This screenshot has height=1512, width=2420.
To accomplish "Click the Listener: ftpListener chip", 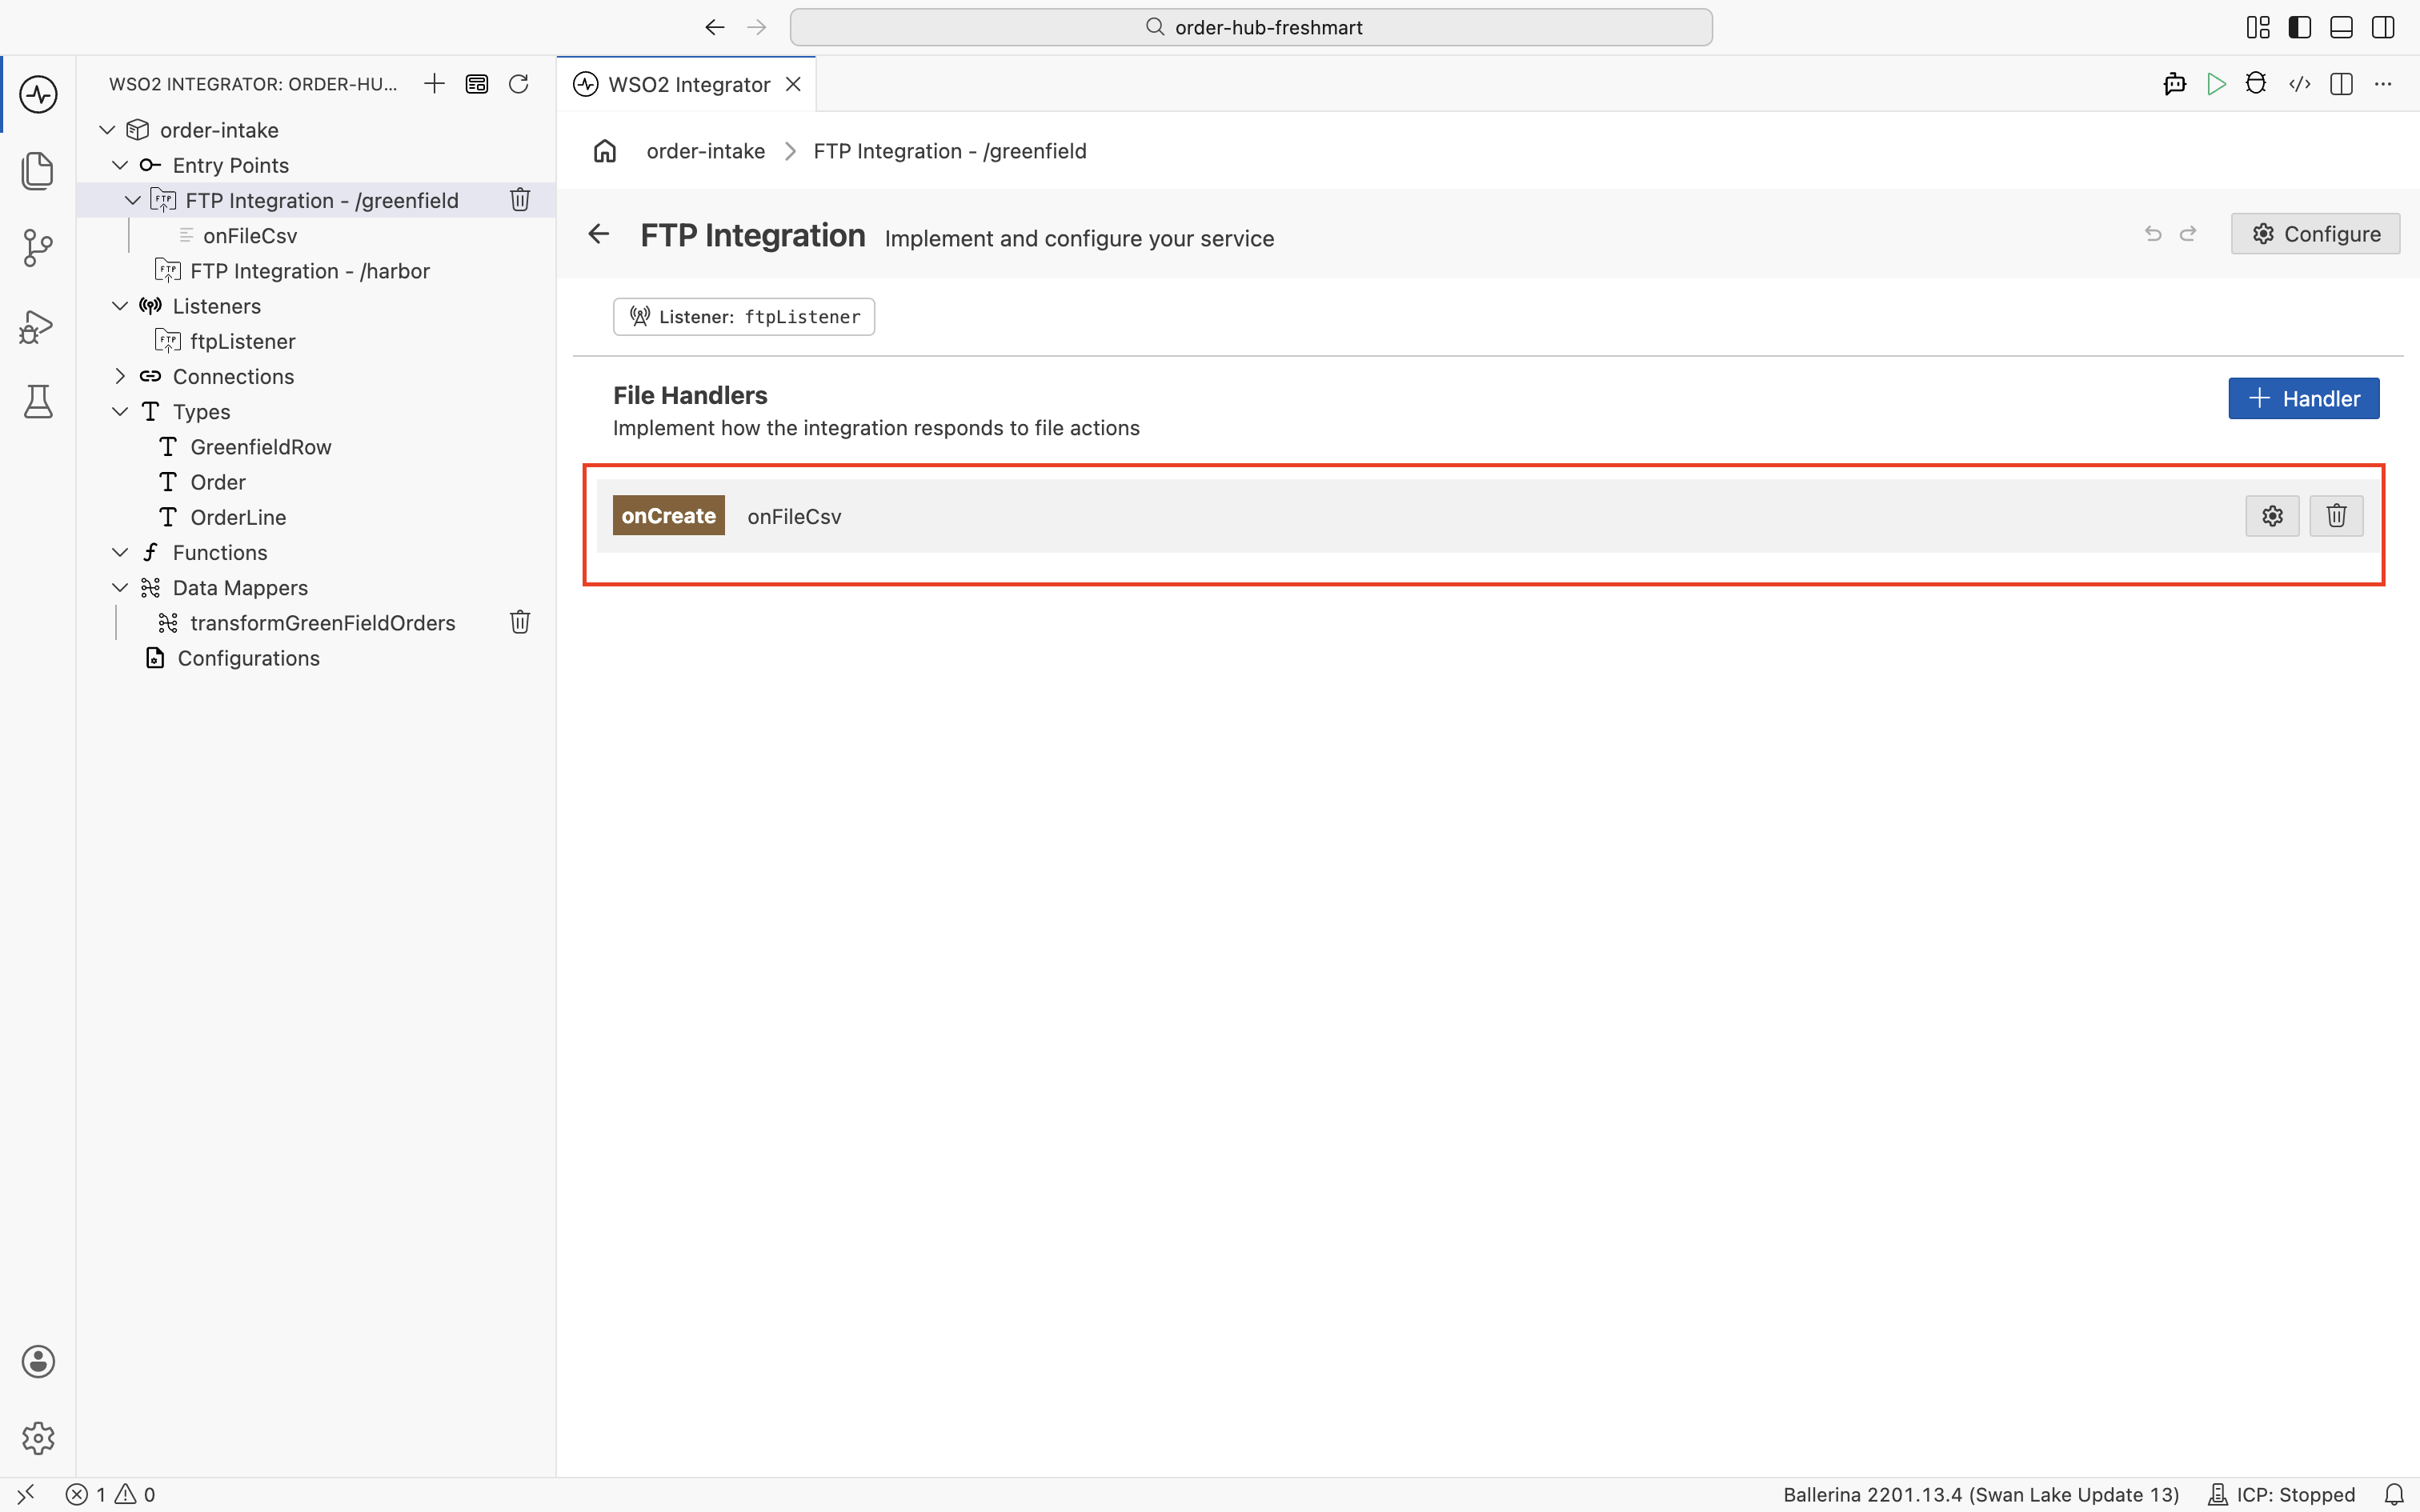I will coord(744,317).
